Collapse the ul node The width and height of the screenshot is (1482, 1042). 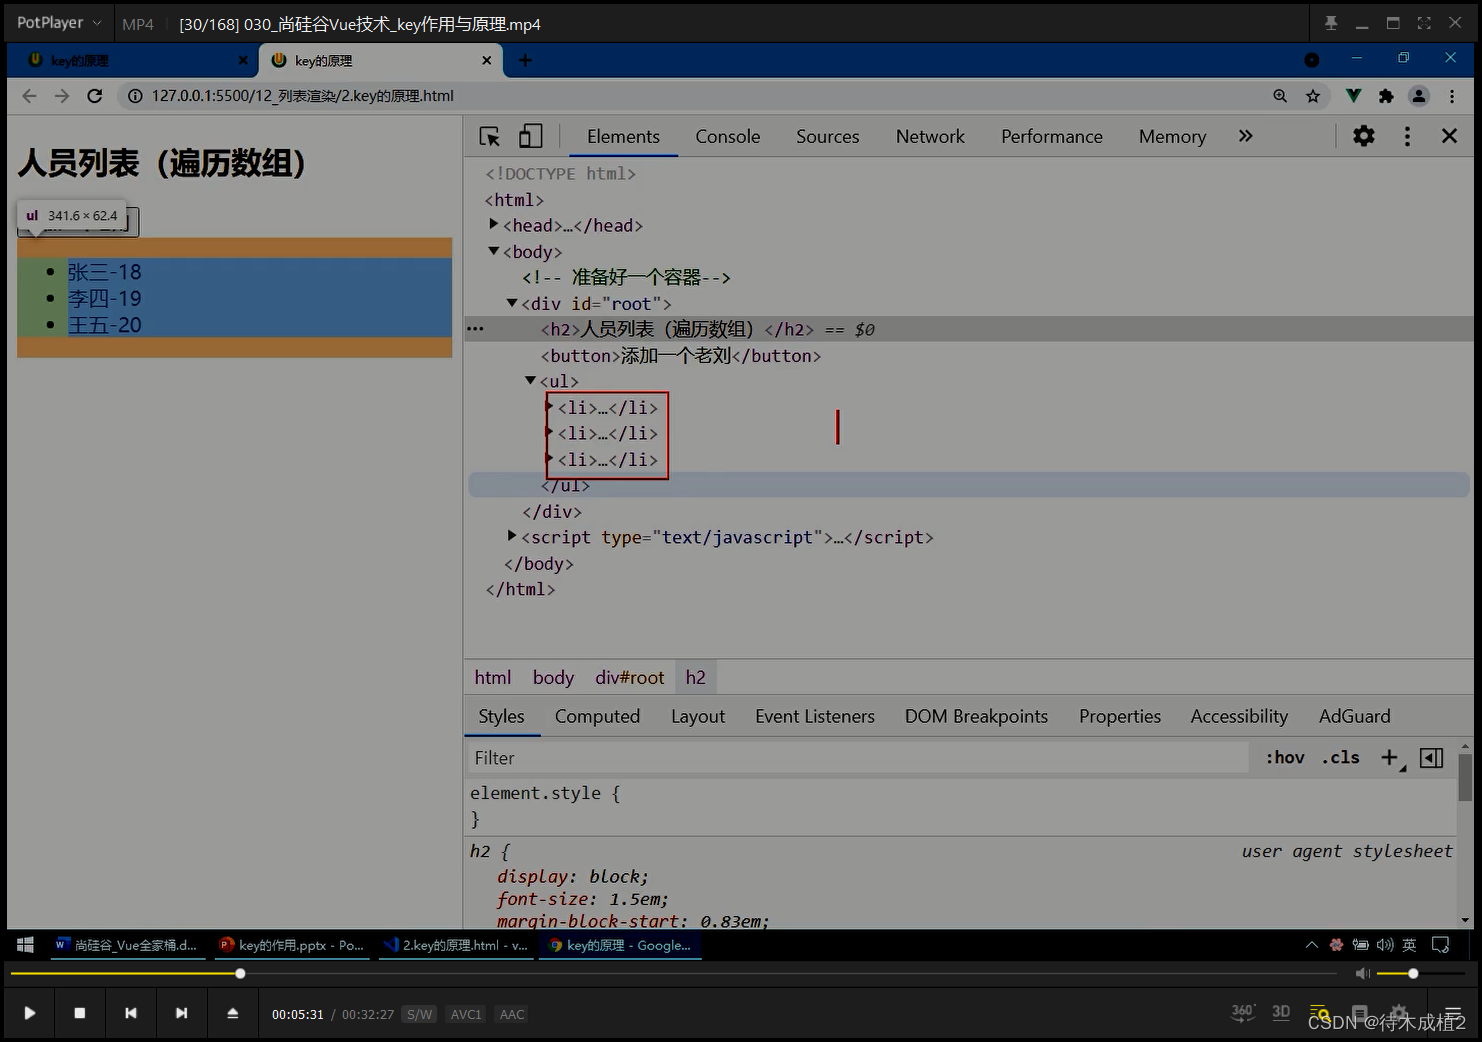click(x=531, y=380)
